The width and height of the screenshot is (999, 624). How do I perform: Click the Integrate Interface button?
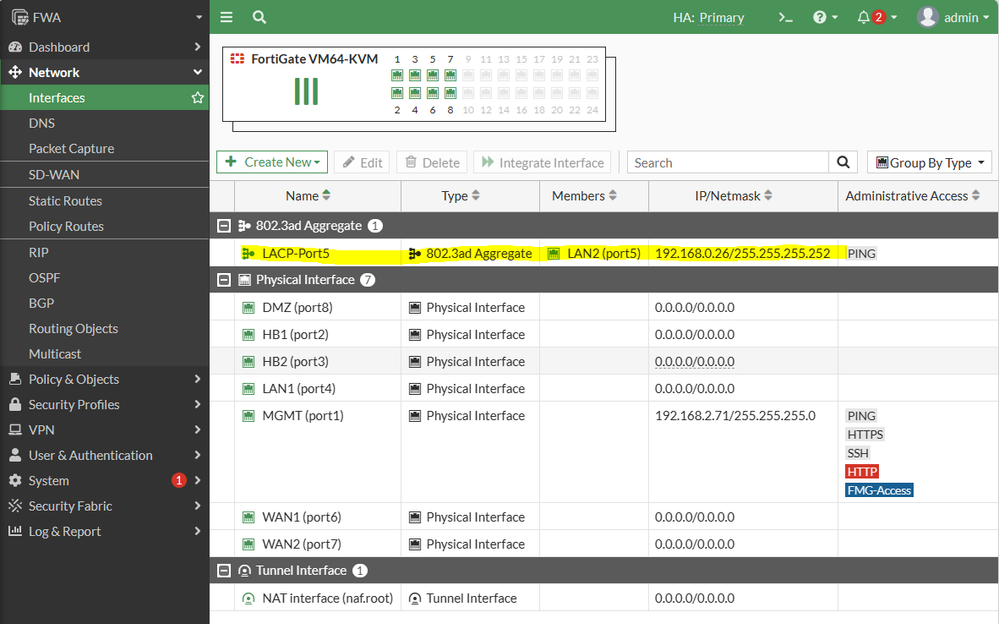pos(542,162)
